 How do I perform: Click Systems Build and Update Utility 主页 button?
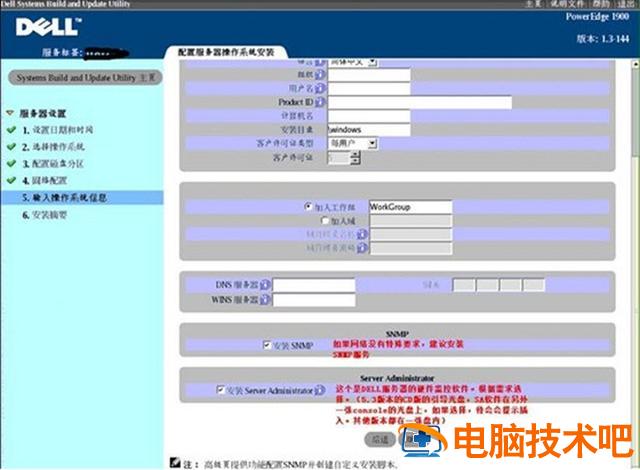[x=85, y=78]
